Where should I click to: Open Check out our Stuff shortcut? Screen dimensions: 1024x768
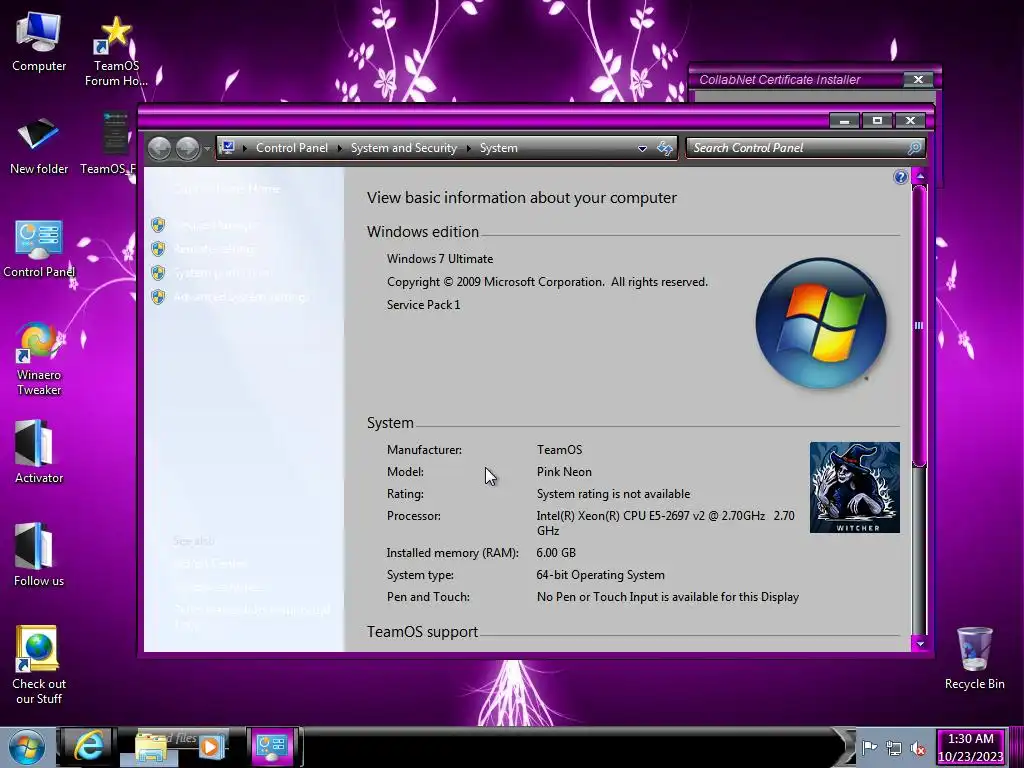pos(39,665)
